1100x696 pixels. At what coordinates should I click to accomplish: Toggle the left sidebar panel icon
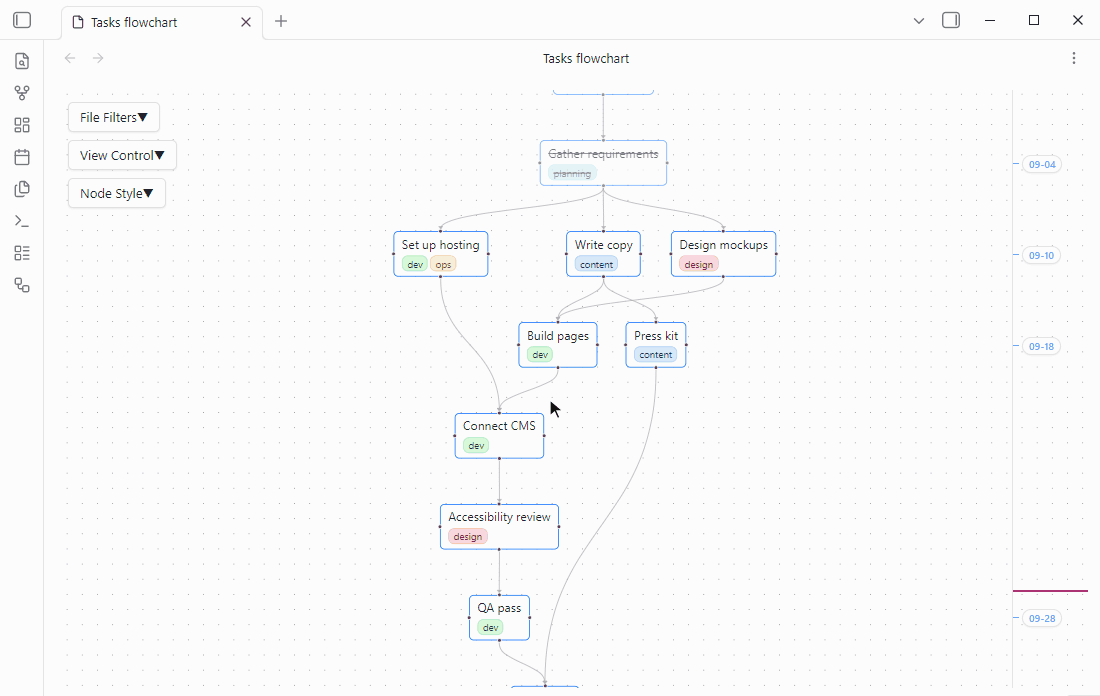[x=22, y=20]
